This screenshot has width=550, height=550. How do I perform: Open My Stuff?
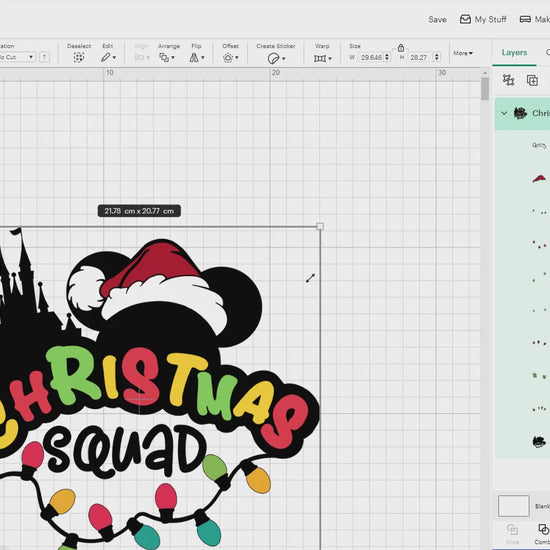[x=483, y=19]
